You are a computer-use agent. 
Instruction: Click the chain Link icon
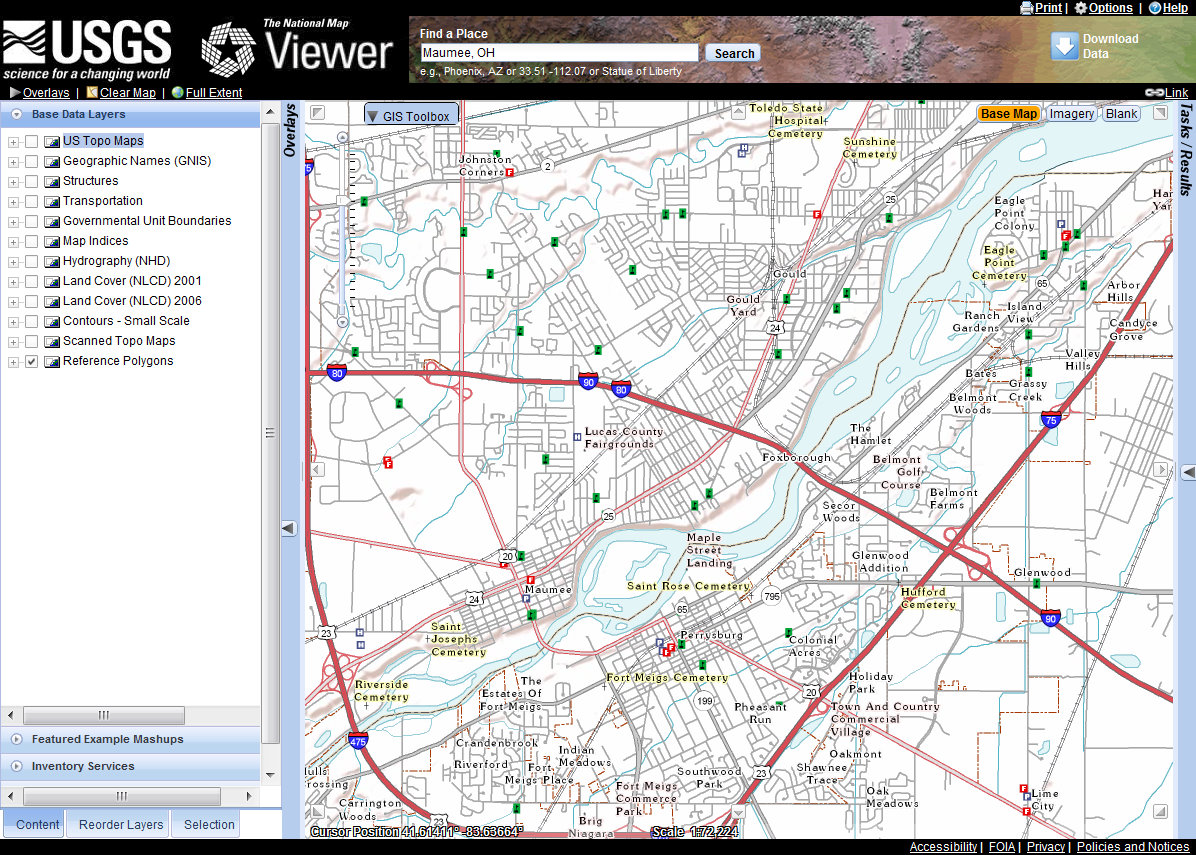pyautogui.click(x=1154, y=92)
